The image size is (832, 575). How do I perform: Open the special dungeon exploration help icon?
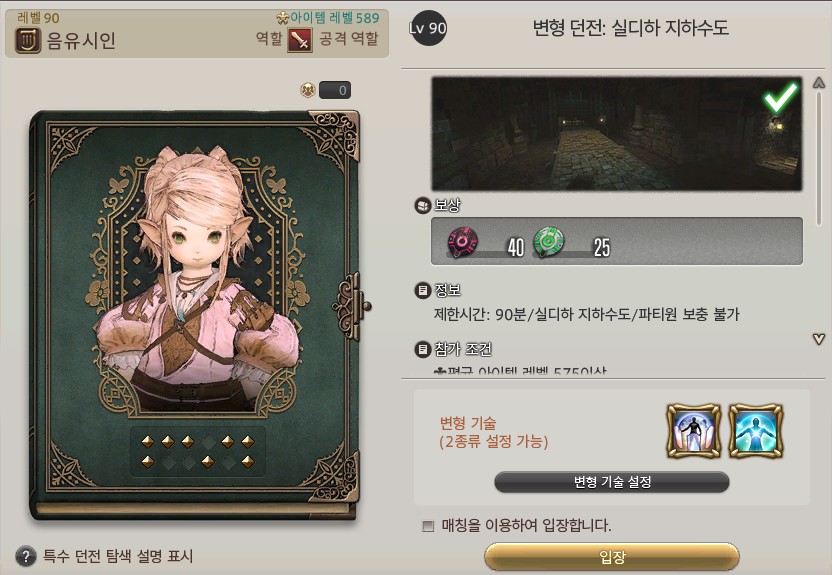coord(25,556)
